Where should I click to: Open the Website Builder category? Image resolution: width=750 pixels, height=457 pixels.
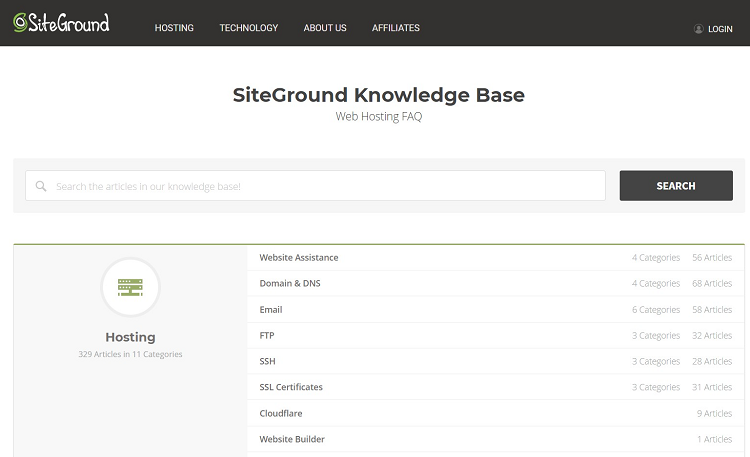(x=292, y=439)
